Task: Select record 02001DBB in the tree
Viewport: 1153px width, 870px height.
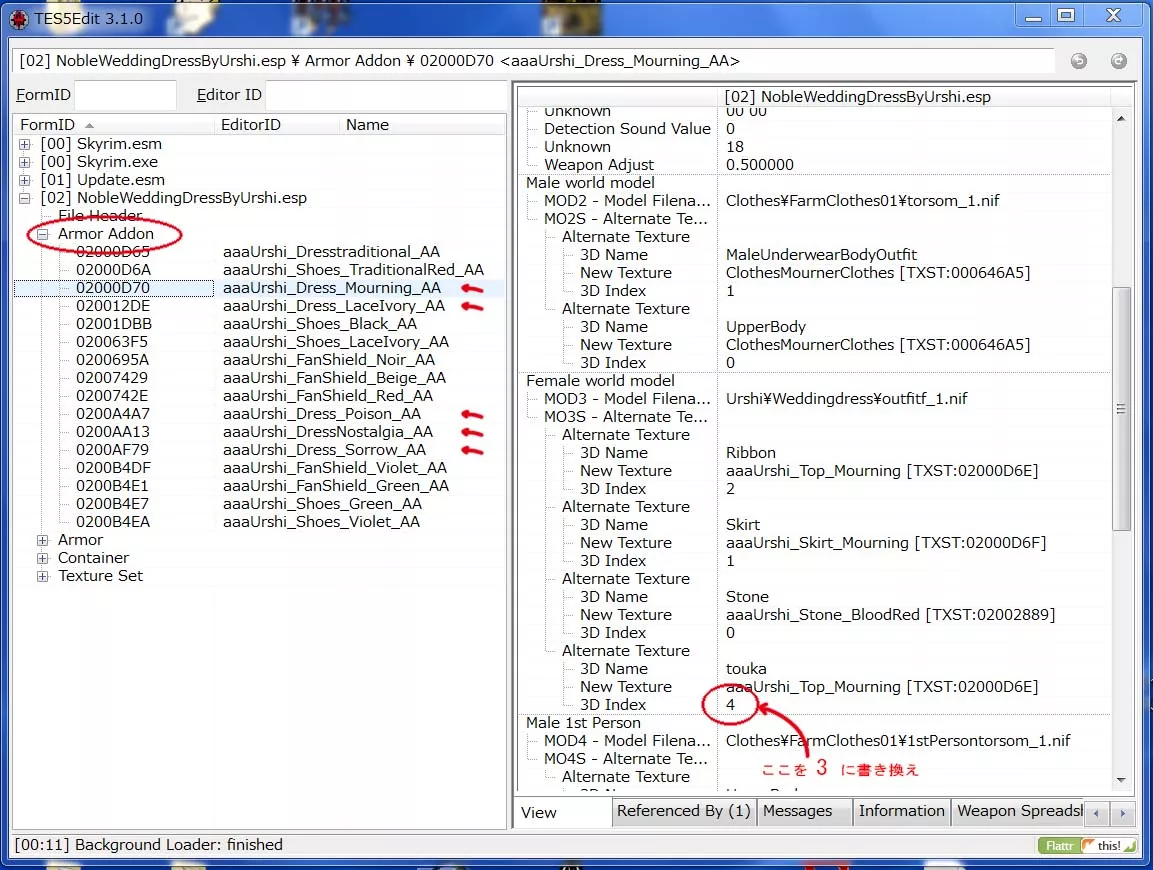Action: pyautogui.click(x=114, y=324)
